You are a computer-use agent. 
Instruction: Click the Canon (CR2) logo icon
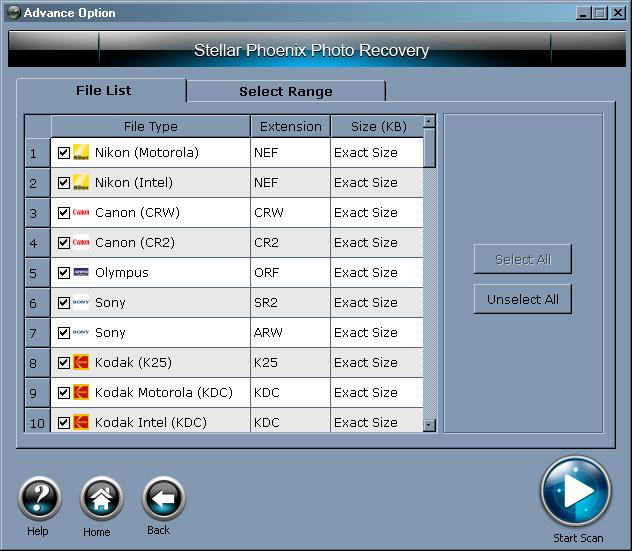[81, 242]
